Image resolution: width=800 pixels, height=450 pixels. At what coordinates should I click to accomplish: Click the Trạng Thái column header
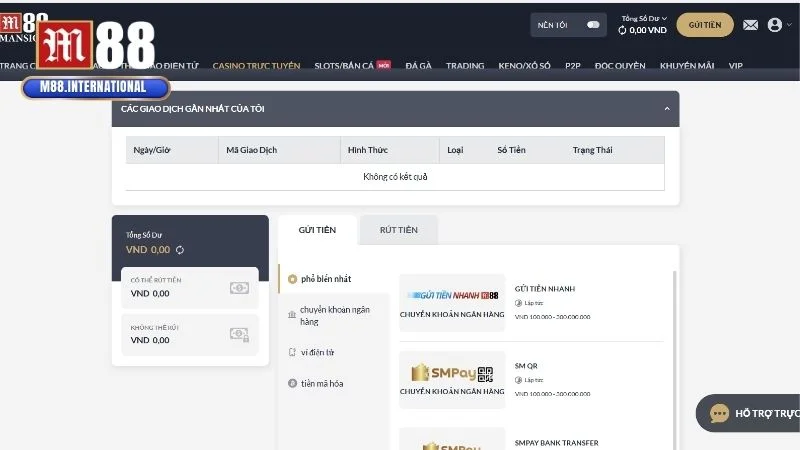[x=592, y=150]
